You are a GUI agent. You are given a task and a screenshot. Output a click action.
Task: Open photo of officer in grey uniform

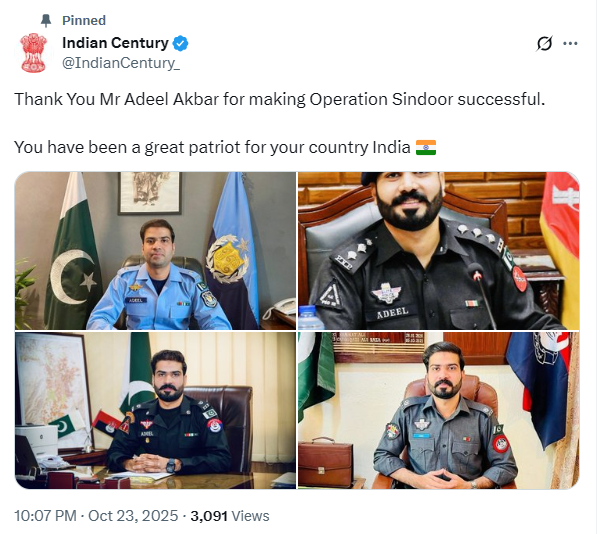tap(439, 410)
